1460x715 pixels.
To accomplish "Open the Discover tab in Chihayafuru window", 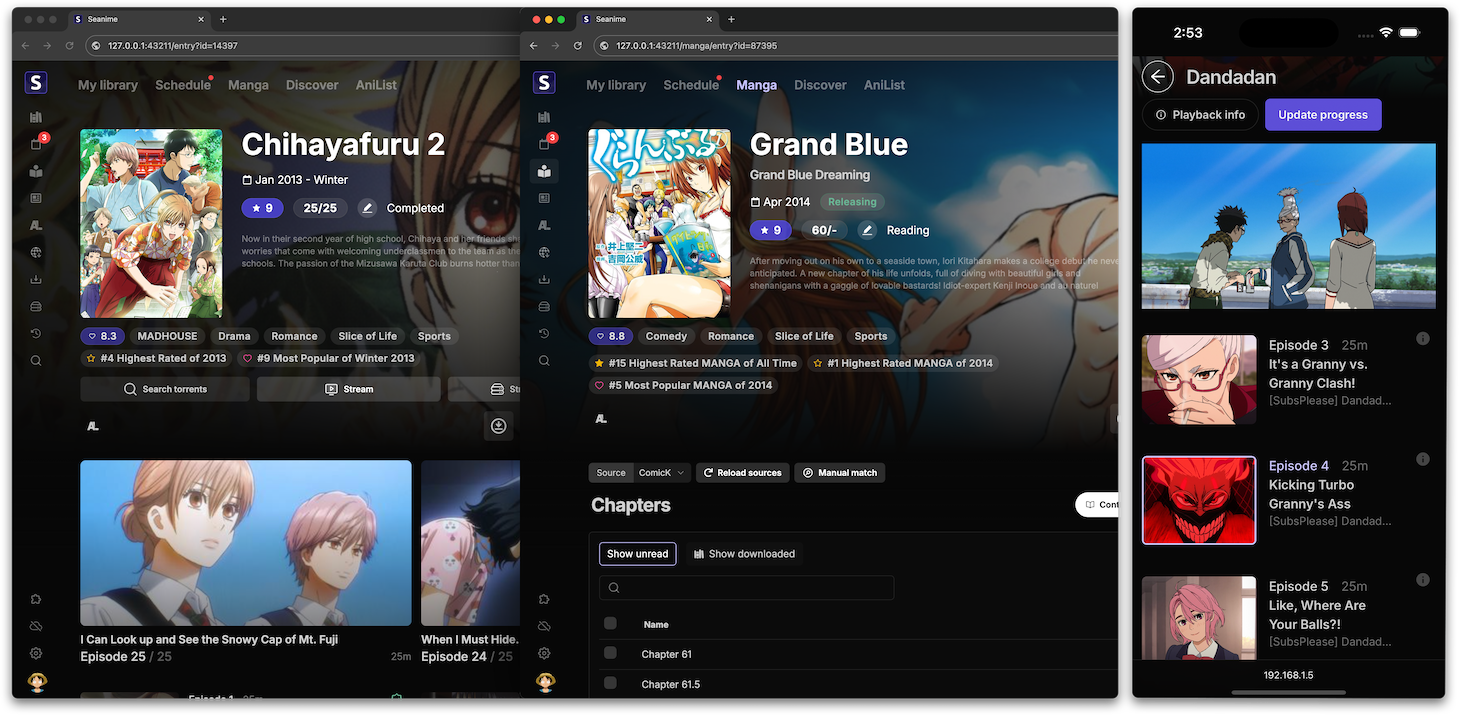I will click(312, 85).
